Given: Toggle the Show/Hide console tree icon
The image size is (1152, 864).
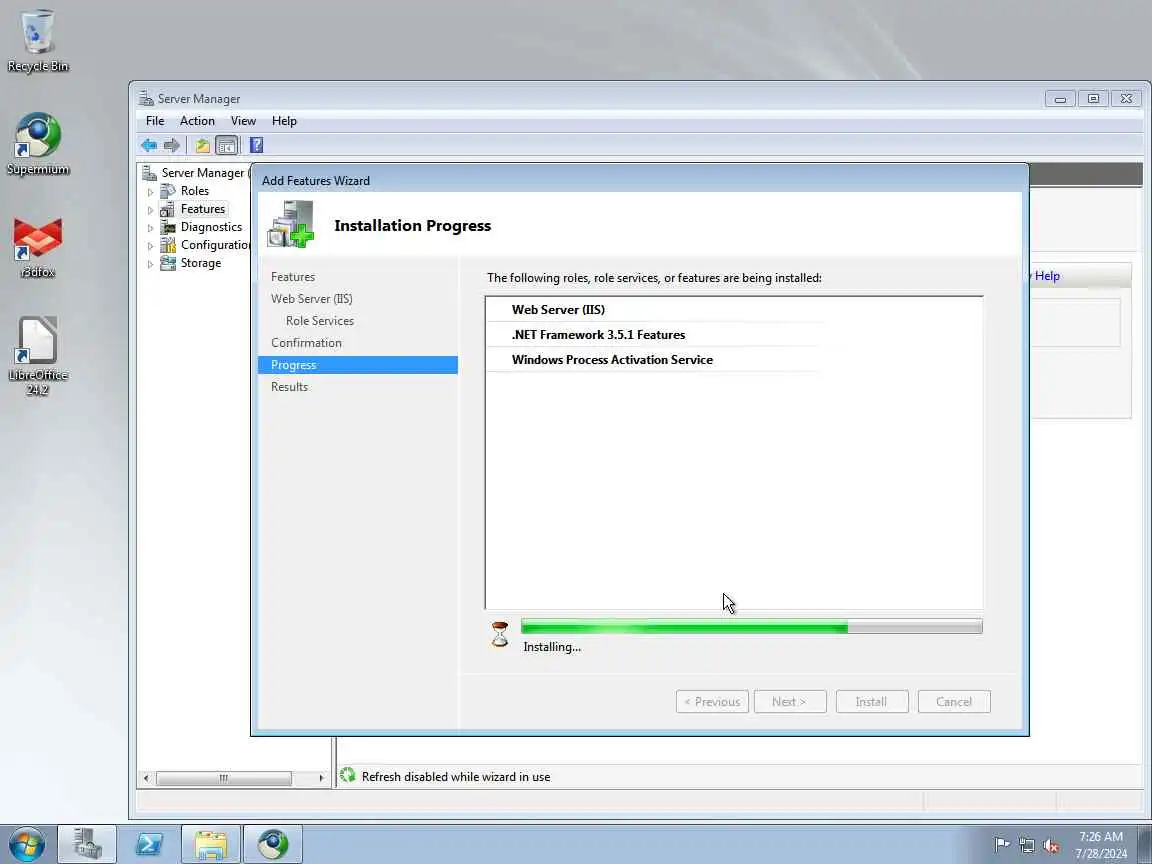Looking at the screenshot, I should click(226, 145).
